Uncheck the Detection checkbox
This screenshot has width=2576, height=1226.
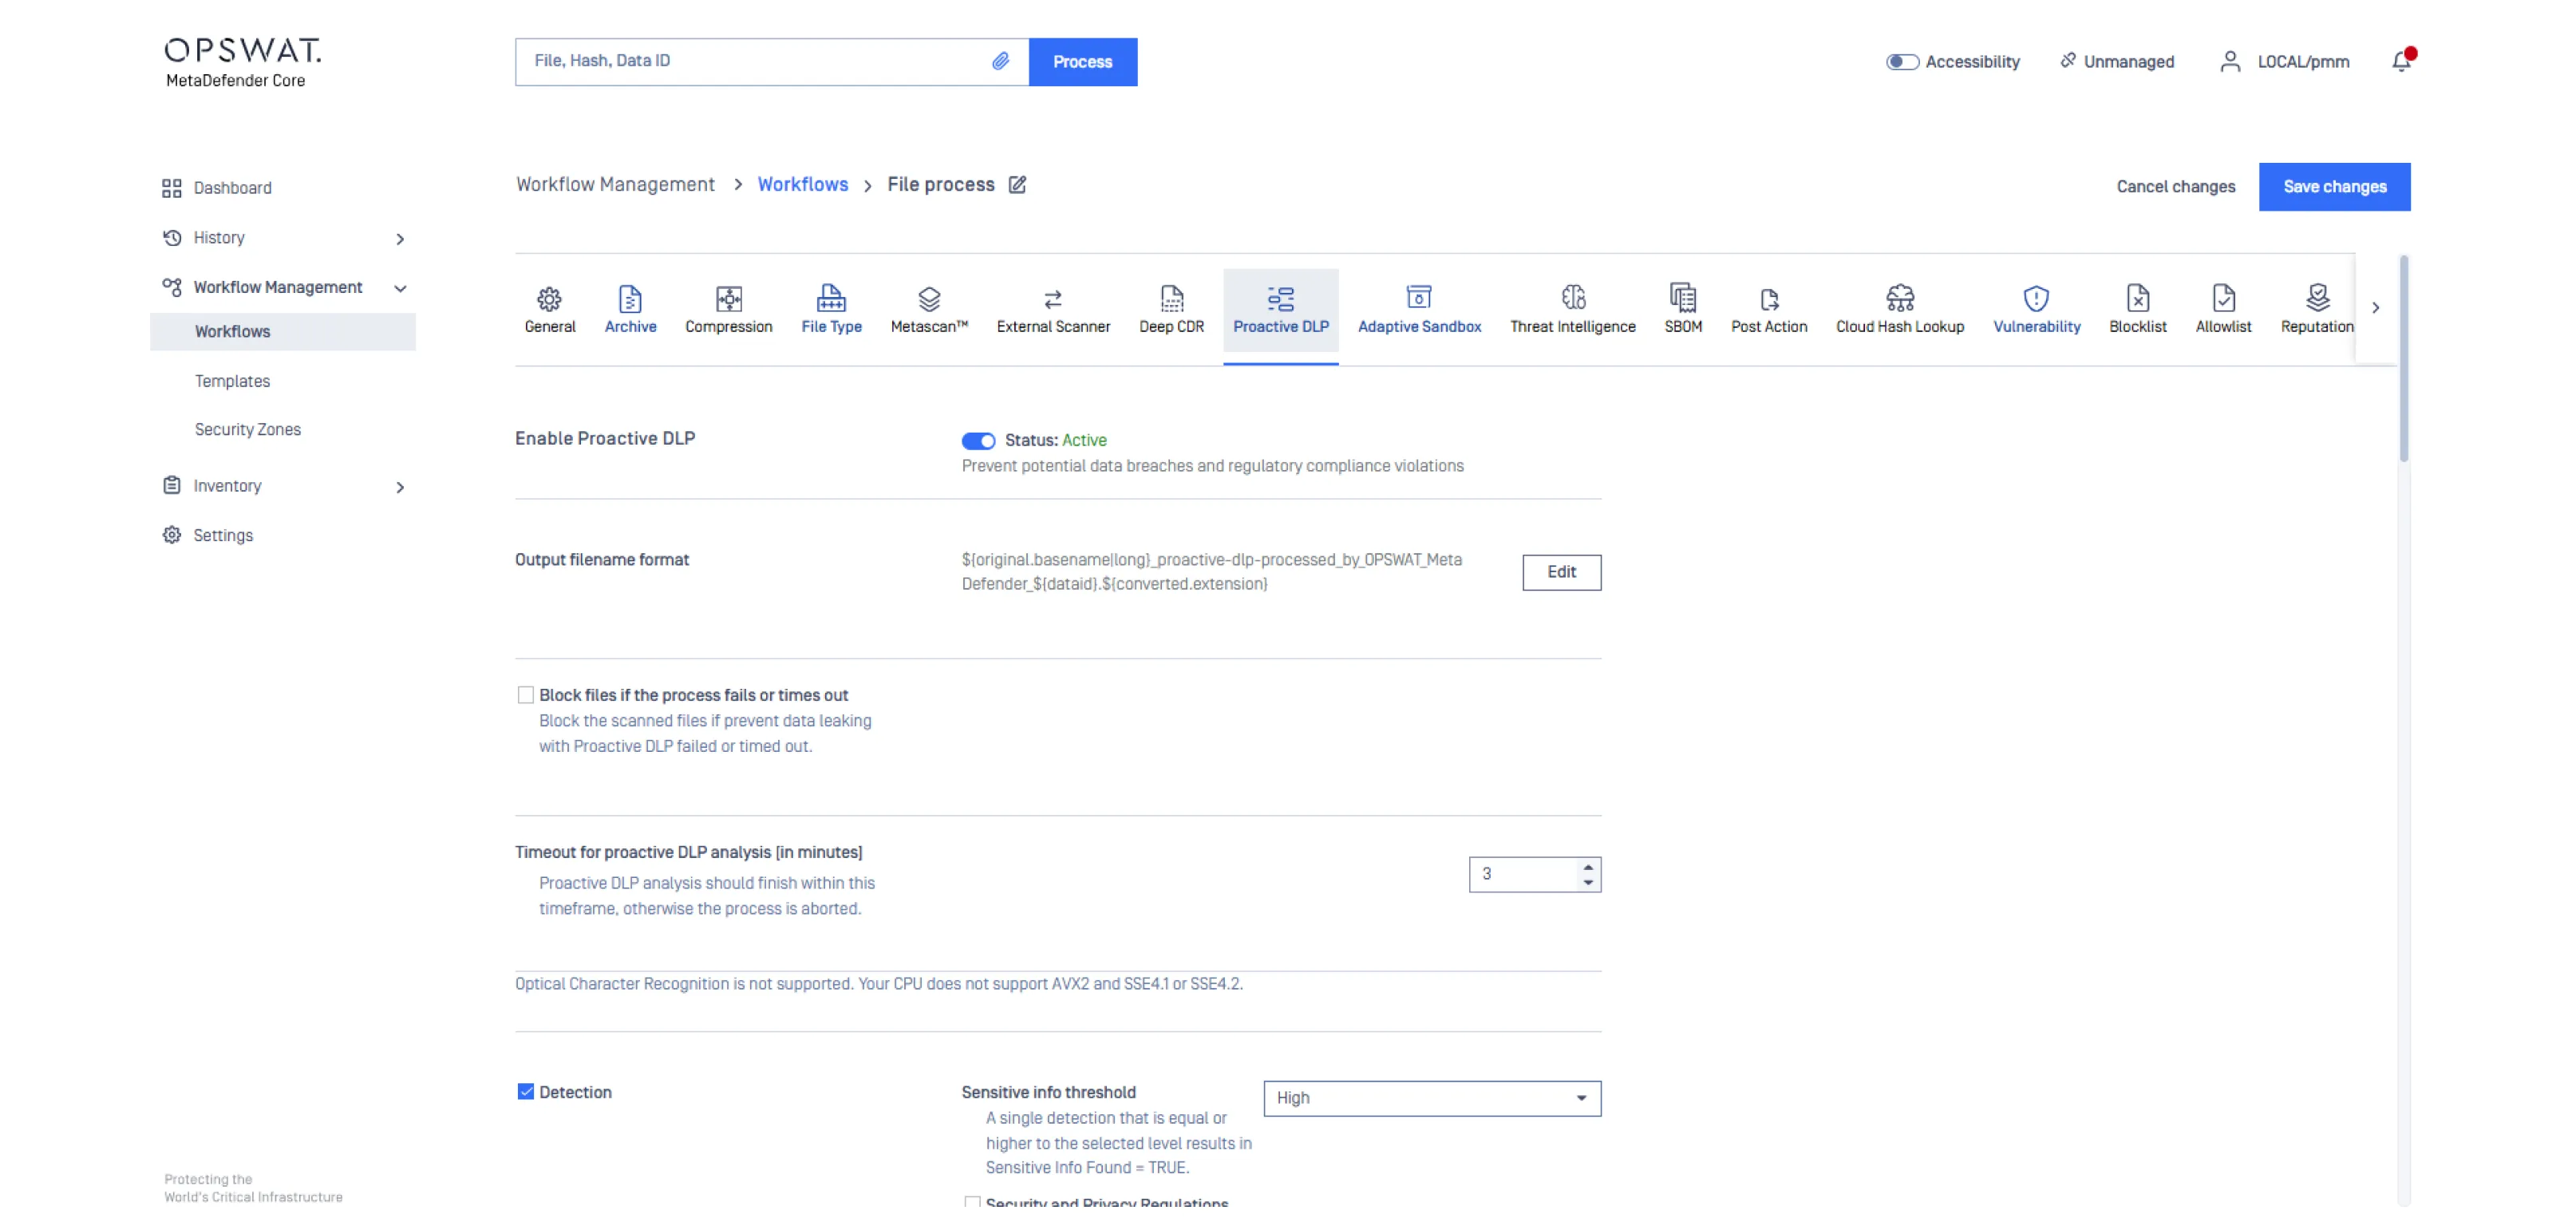click(525, 1092)
